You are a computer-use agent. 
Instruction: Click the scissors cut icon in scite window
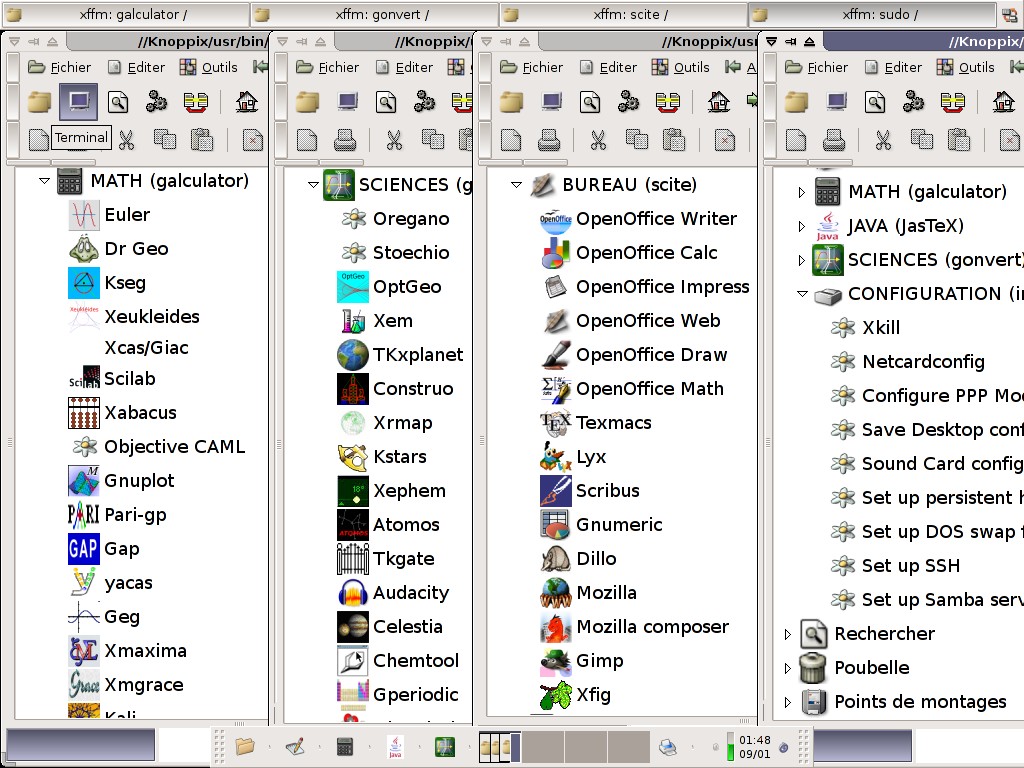[598, 140]
